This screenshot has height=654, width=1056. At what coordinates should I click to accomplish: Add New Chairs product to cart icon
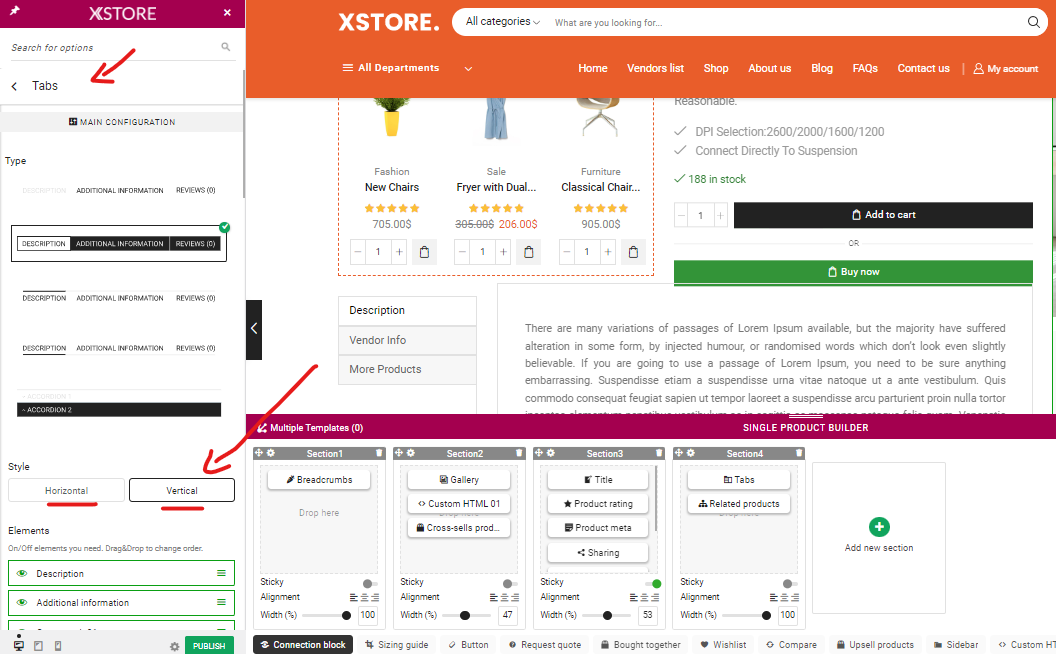(x=424, y=252)
